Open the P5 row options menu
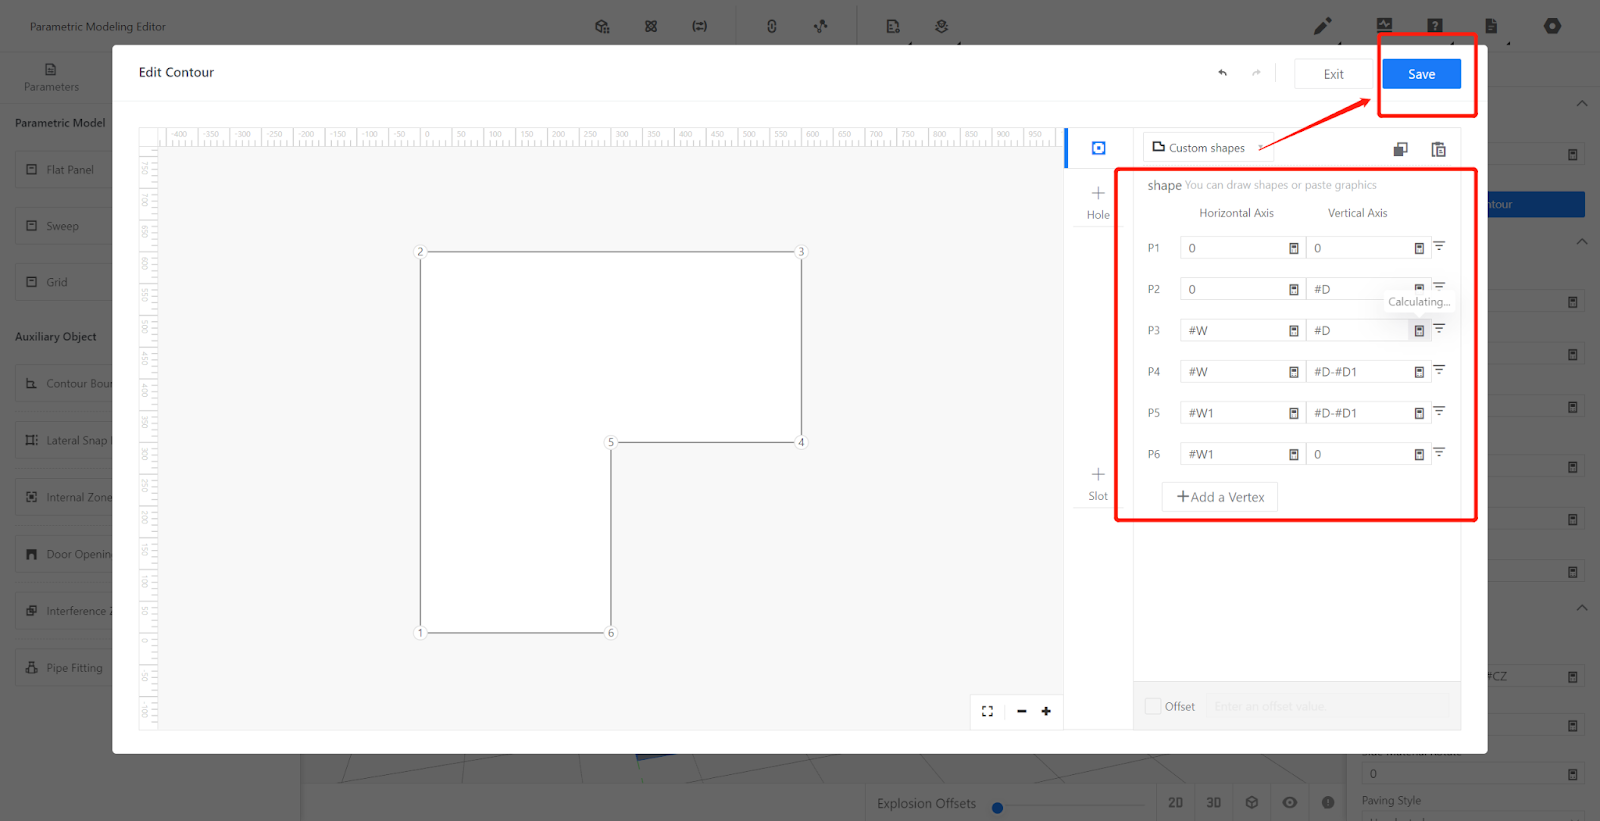 coord(1439,411)
